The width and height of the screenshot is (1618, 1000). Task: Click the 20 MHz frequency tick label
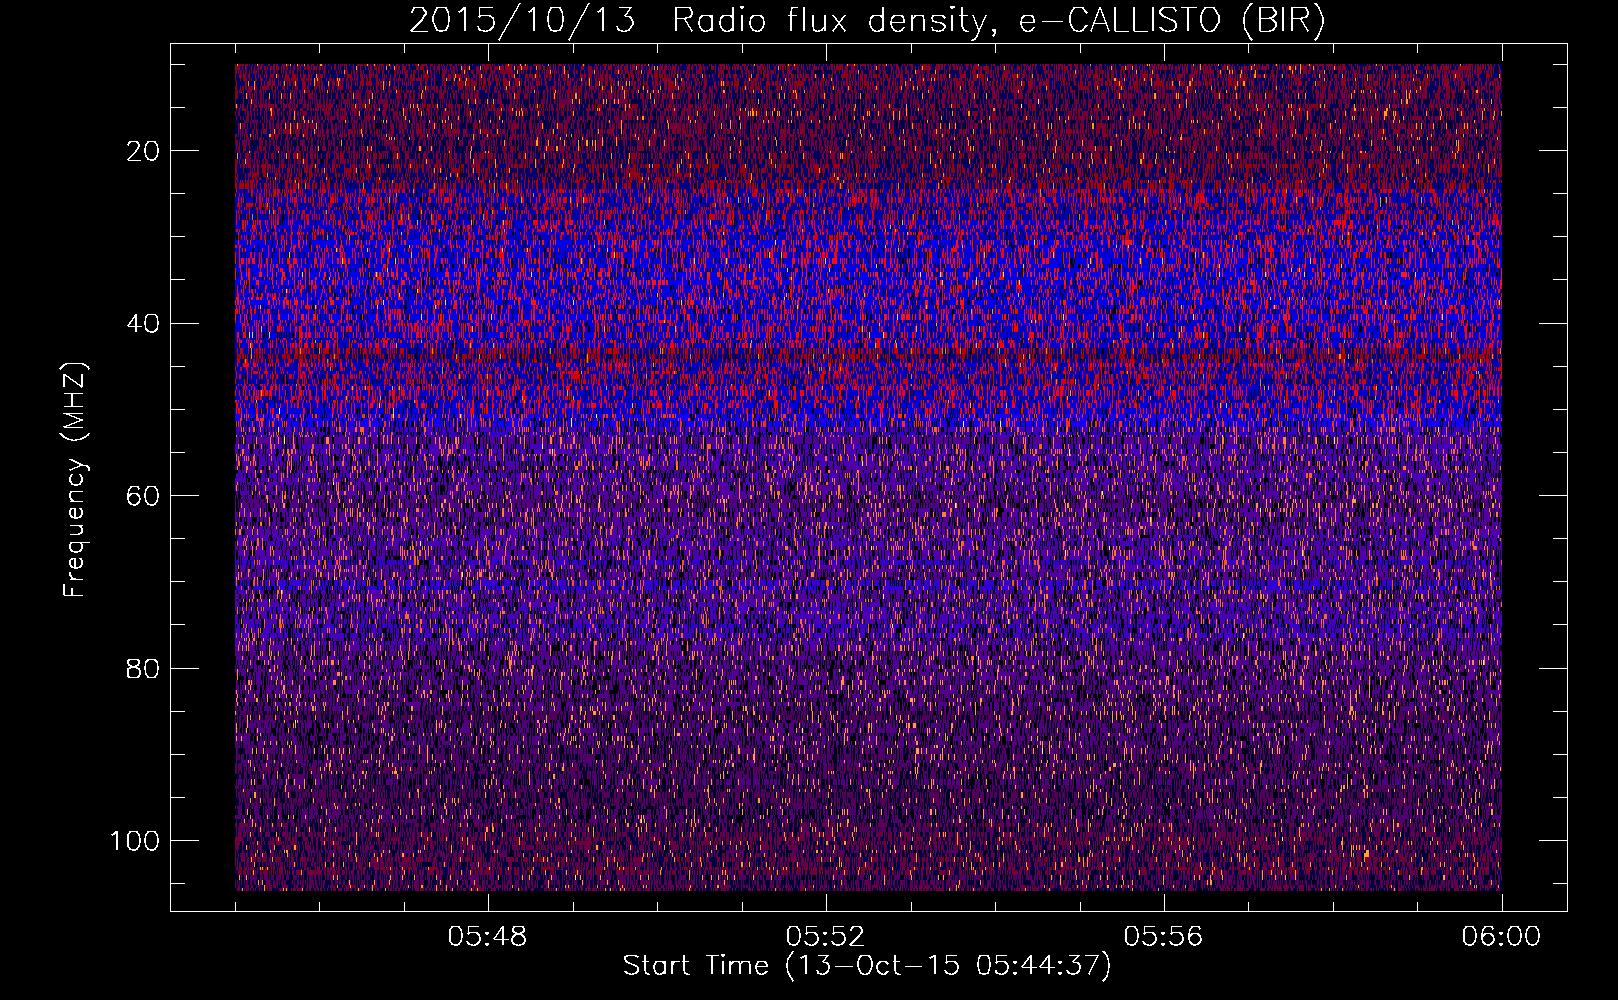click(x=144, y=151)
